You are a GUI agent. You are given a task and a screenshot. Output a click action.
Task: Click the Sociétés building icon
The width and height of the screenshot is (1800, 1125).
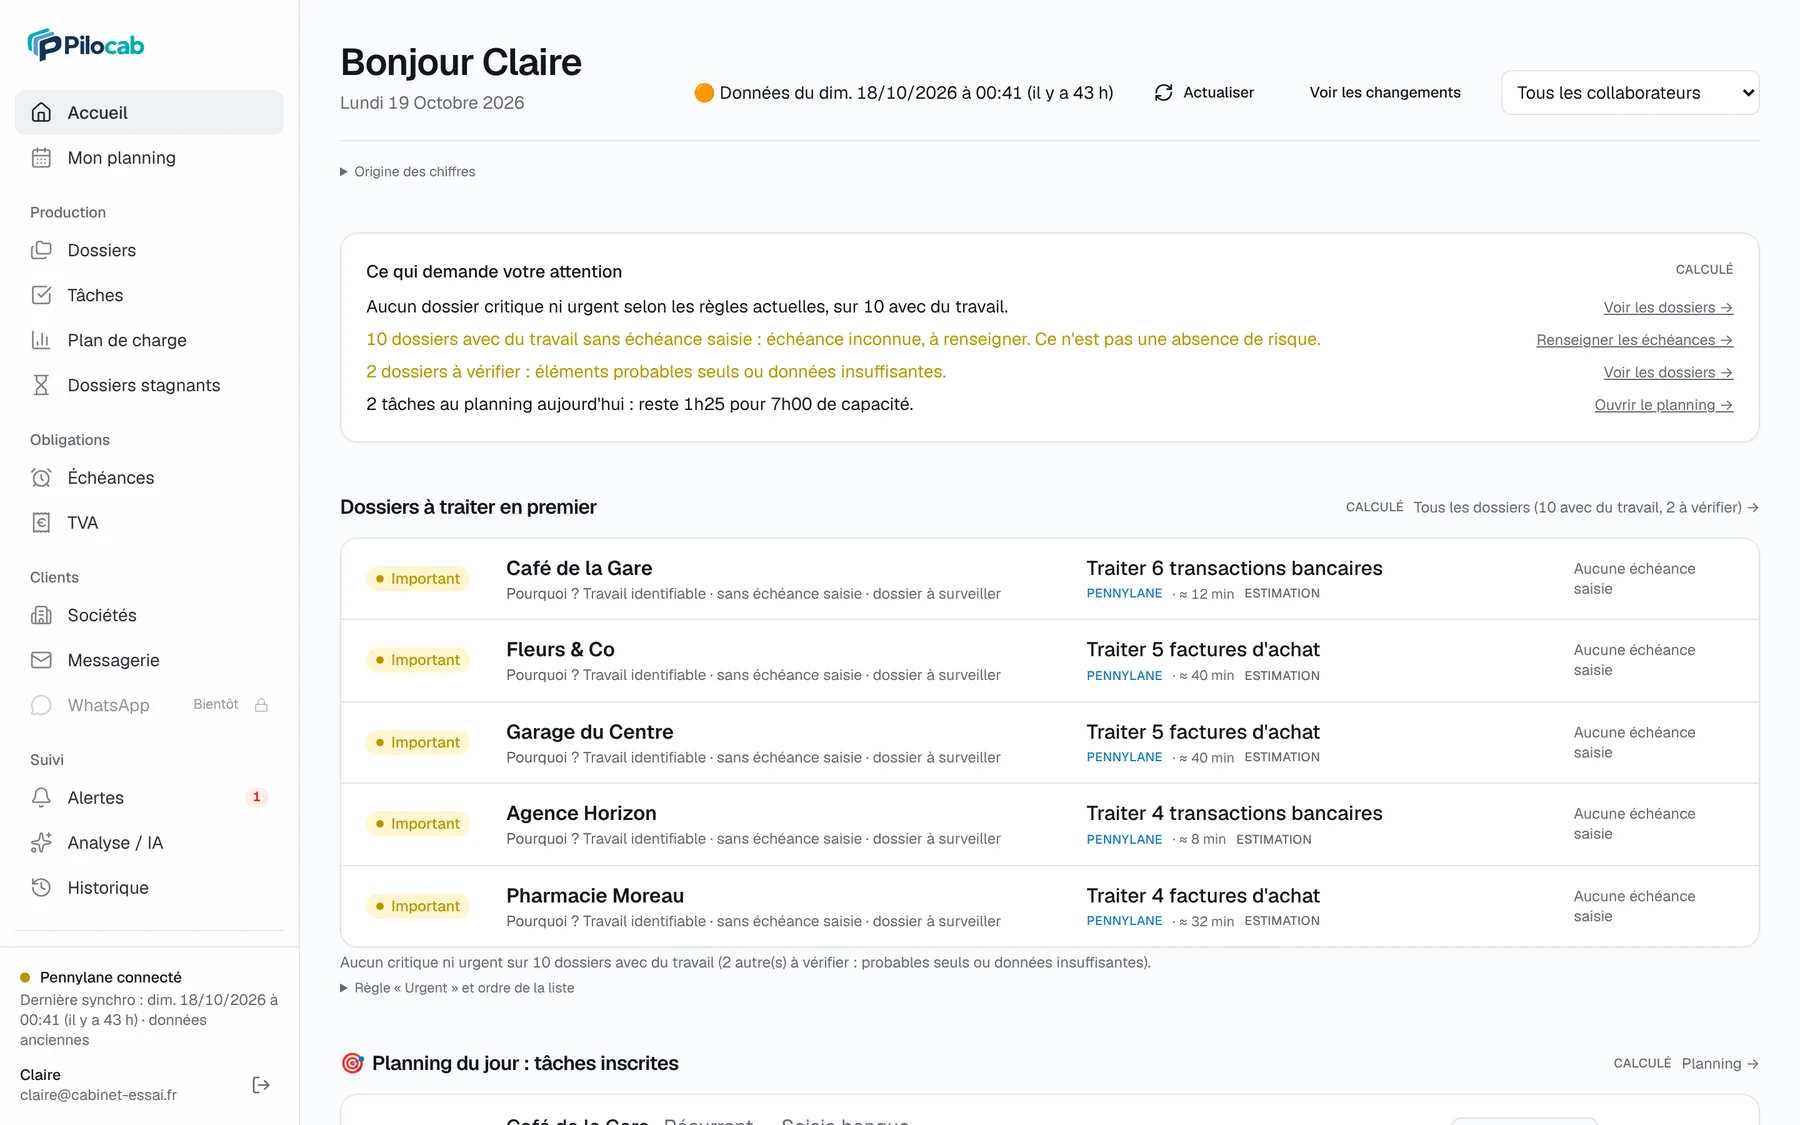41,615
